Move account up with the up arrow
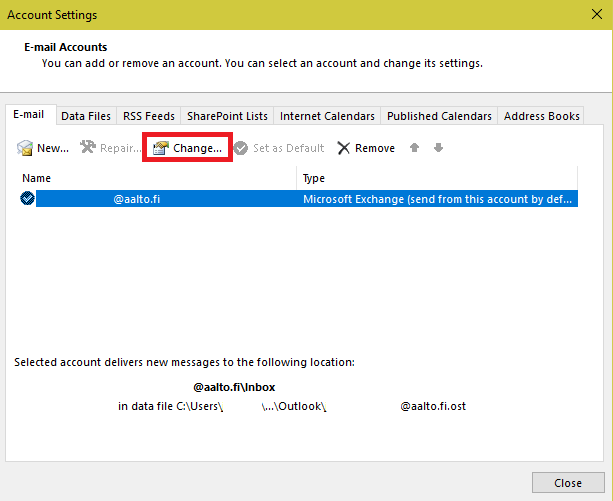This screenshot has width=613, height=501. pyautogui.click(x=415, y=148)
